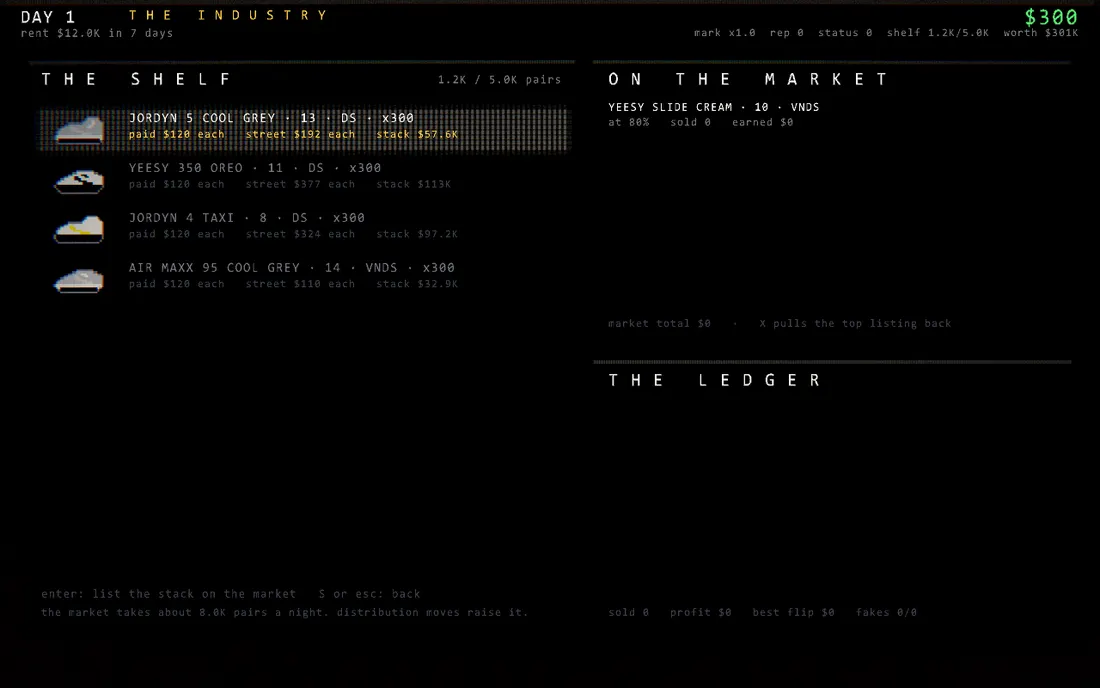Click the Yeesy 350 Oreo sneaker icon
Viewport: 1100px width, 688px height.
coord(79,180)
